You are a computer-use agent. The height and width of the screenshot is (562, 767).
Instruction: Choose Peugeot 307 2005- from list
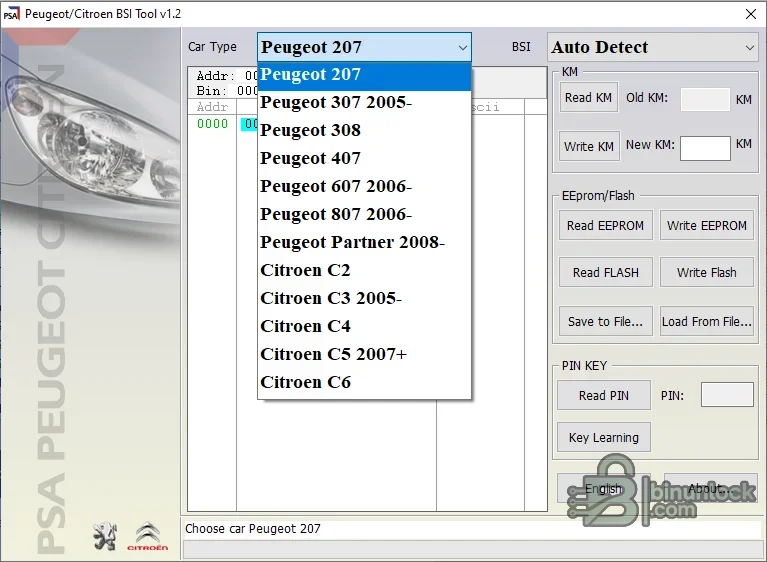tap(364, 103)
